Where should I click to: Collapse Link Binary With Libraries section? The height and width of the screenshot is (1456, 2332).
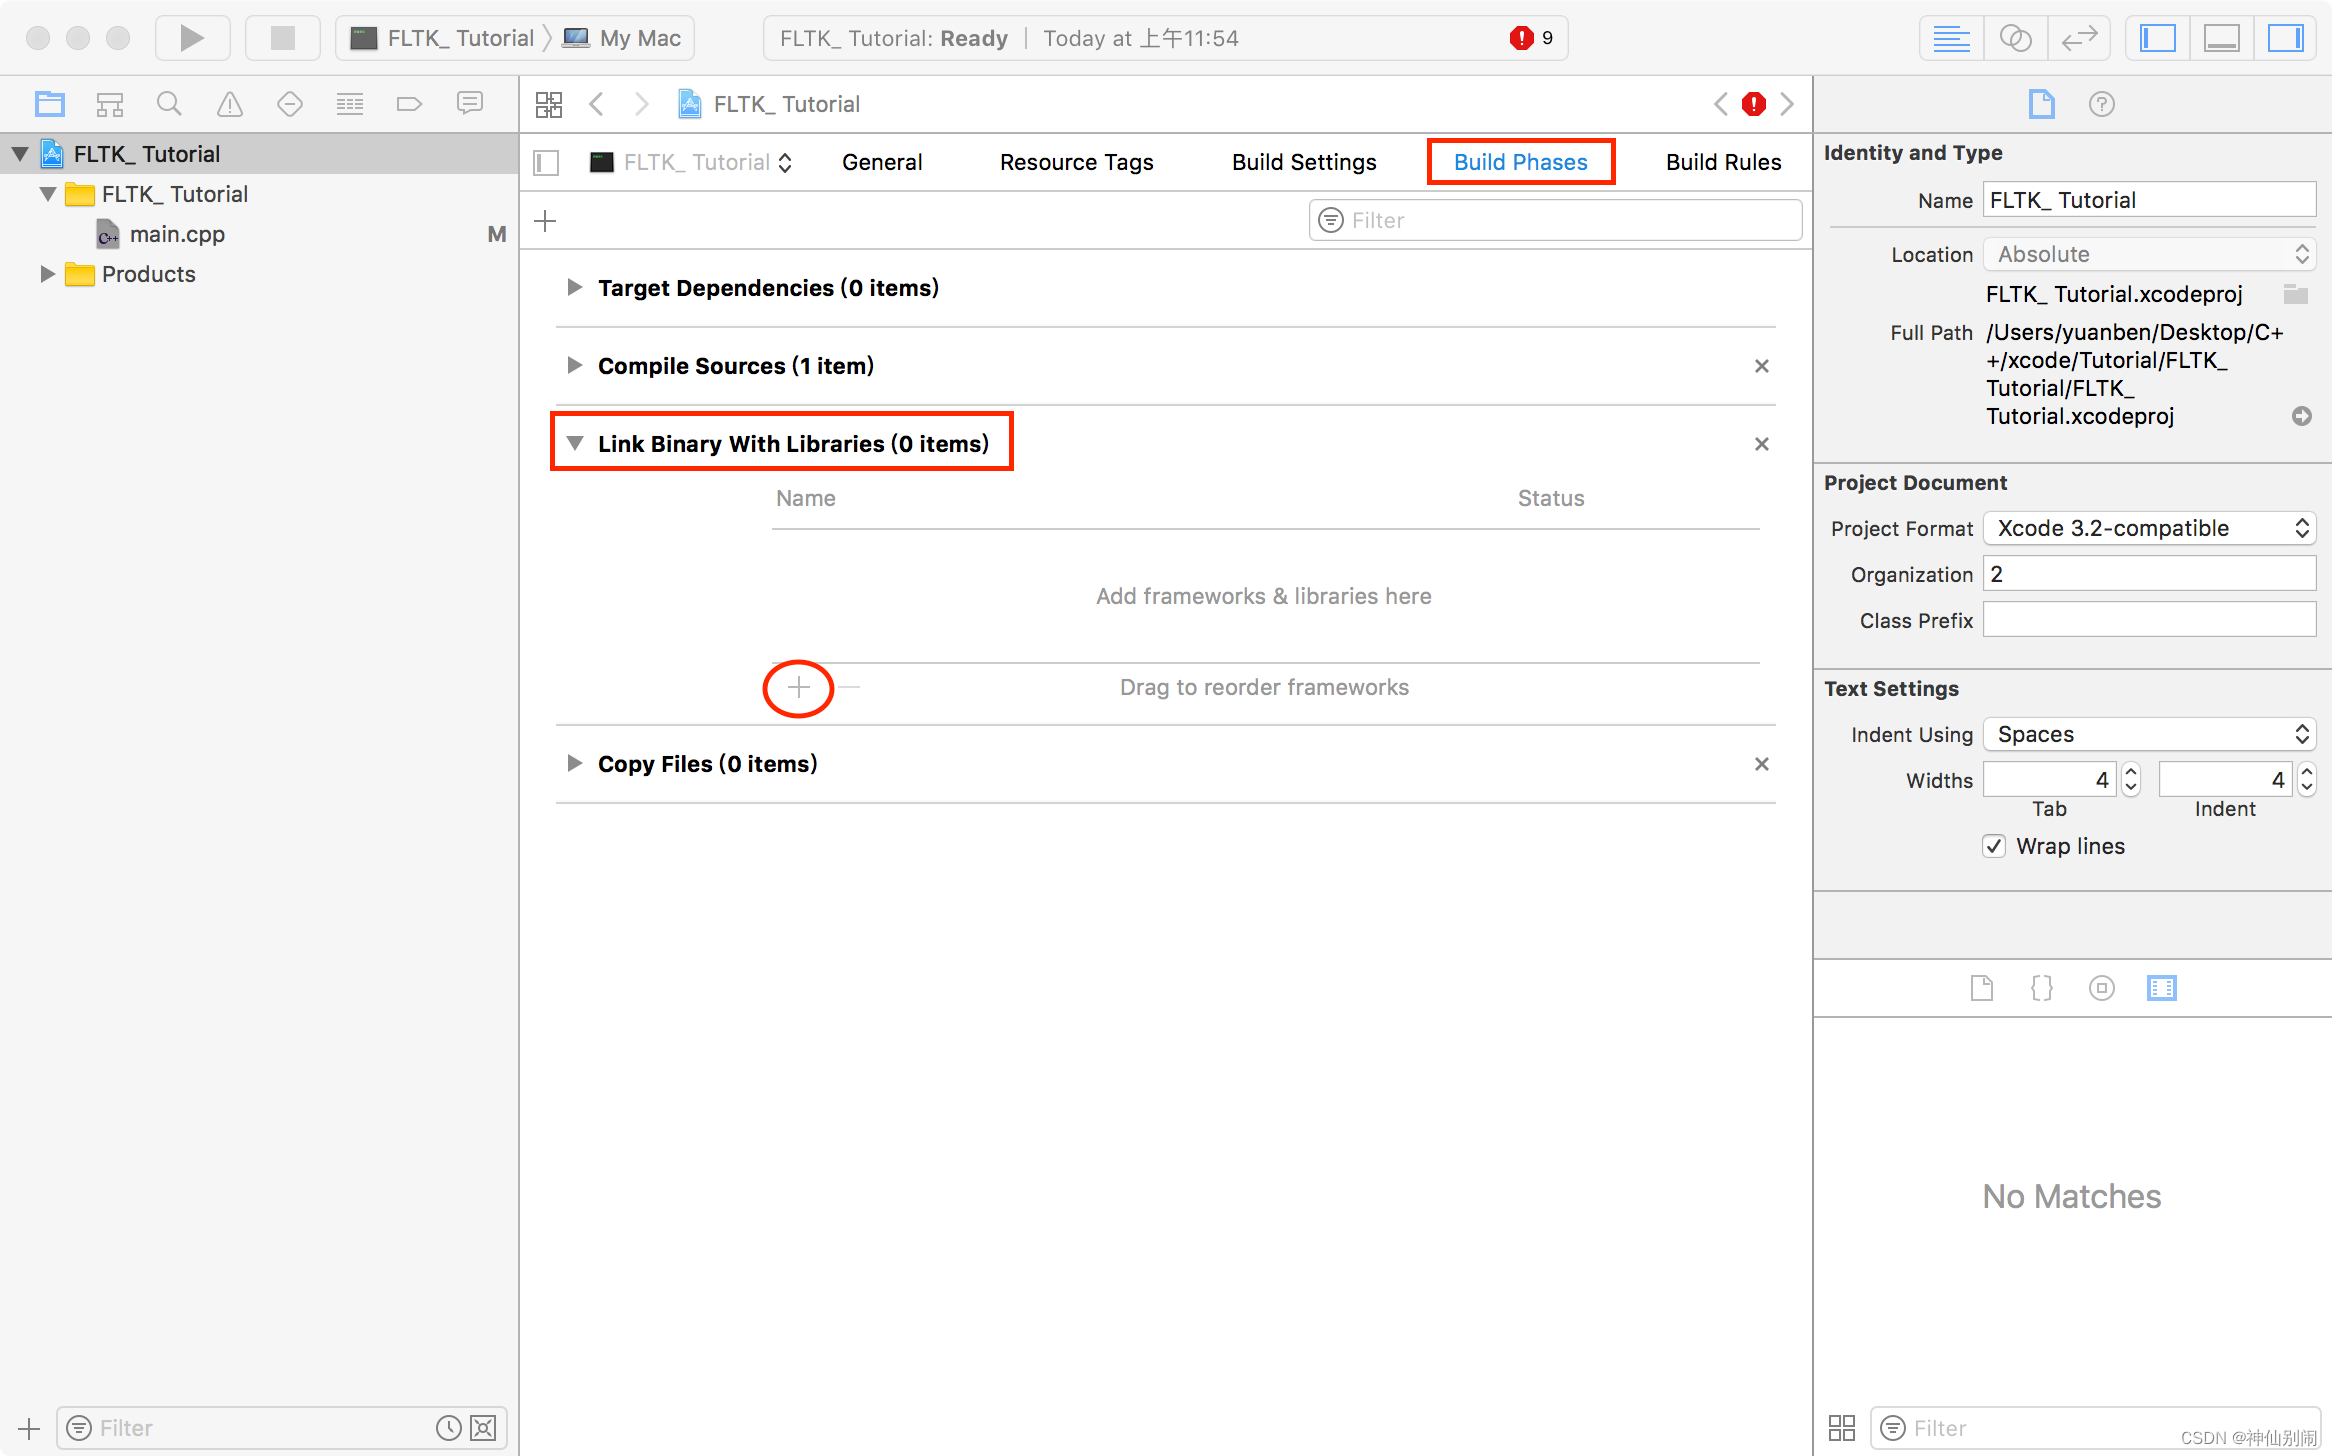coord(574,444)
